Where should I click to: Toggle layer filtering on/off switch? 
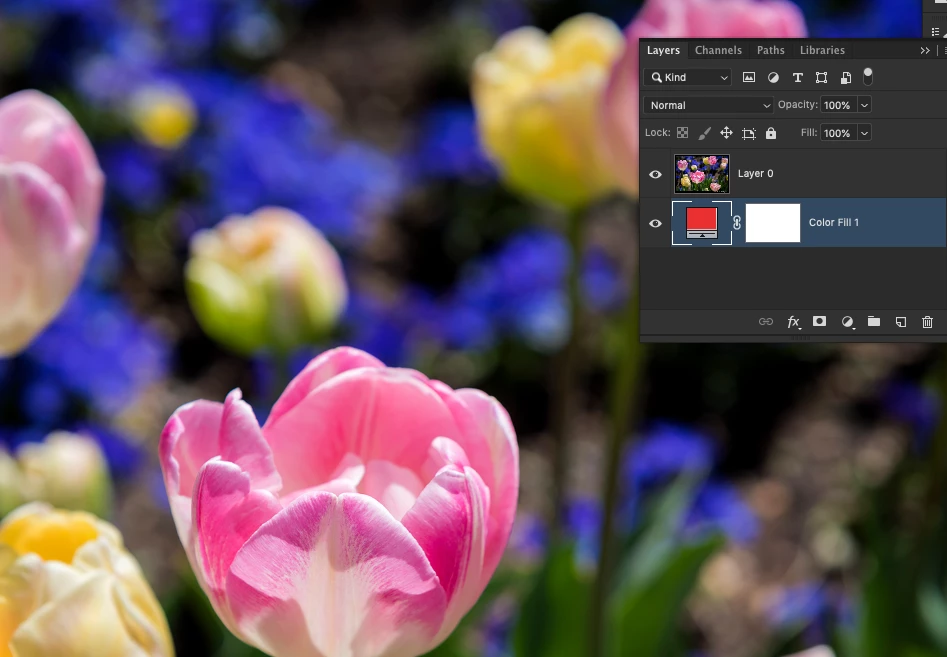tap(868, 77)
